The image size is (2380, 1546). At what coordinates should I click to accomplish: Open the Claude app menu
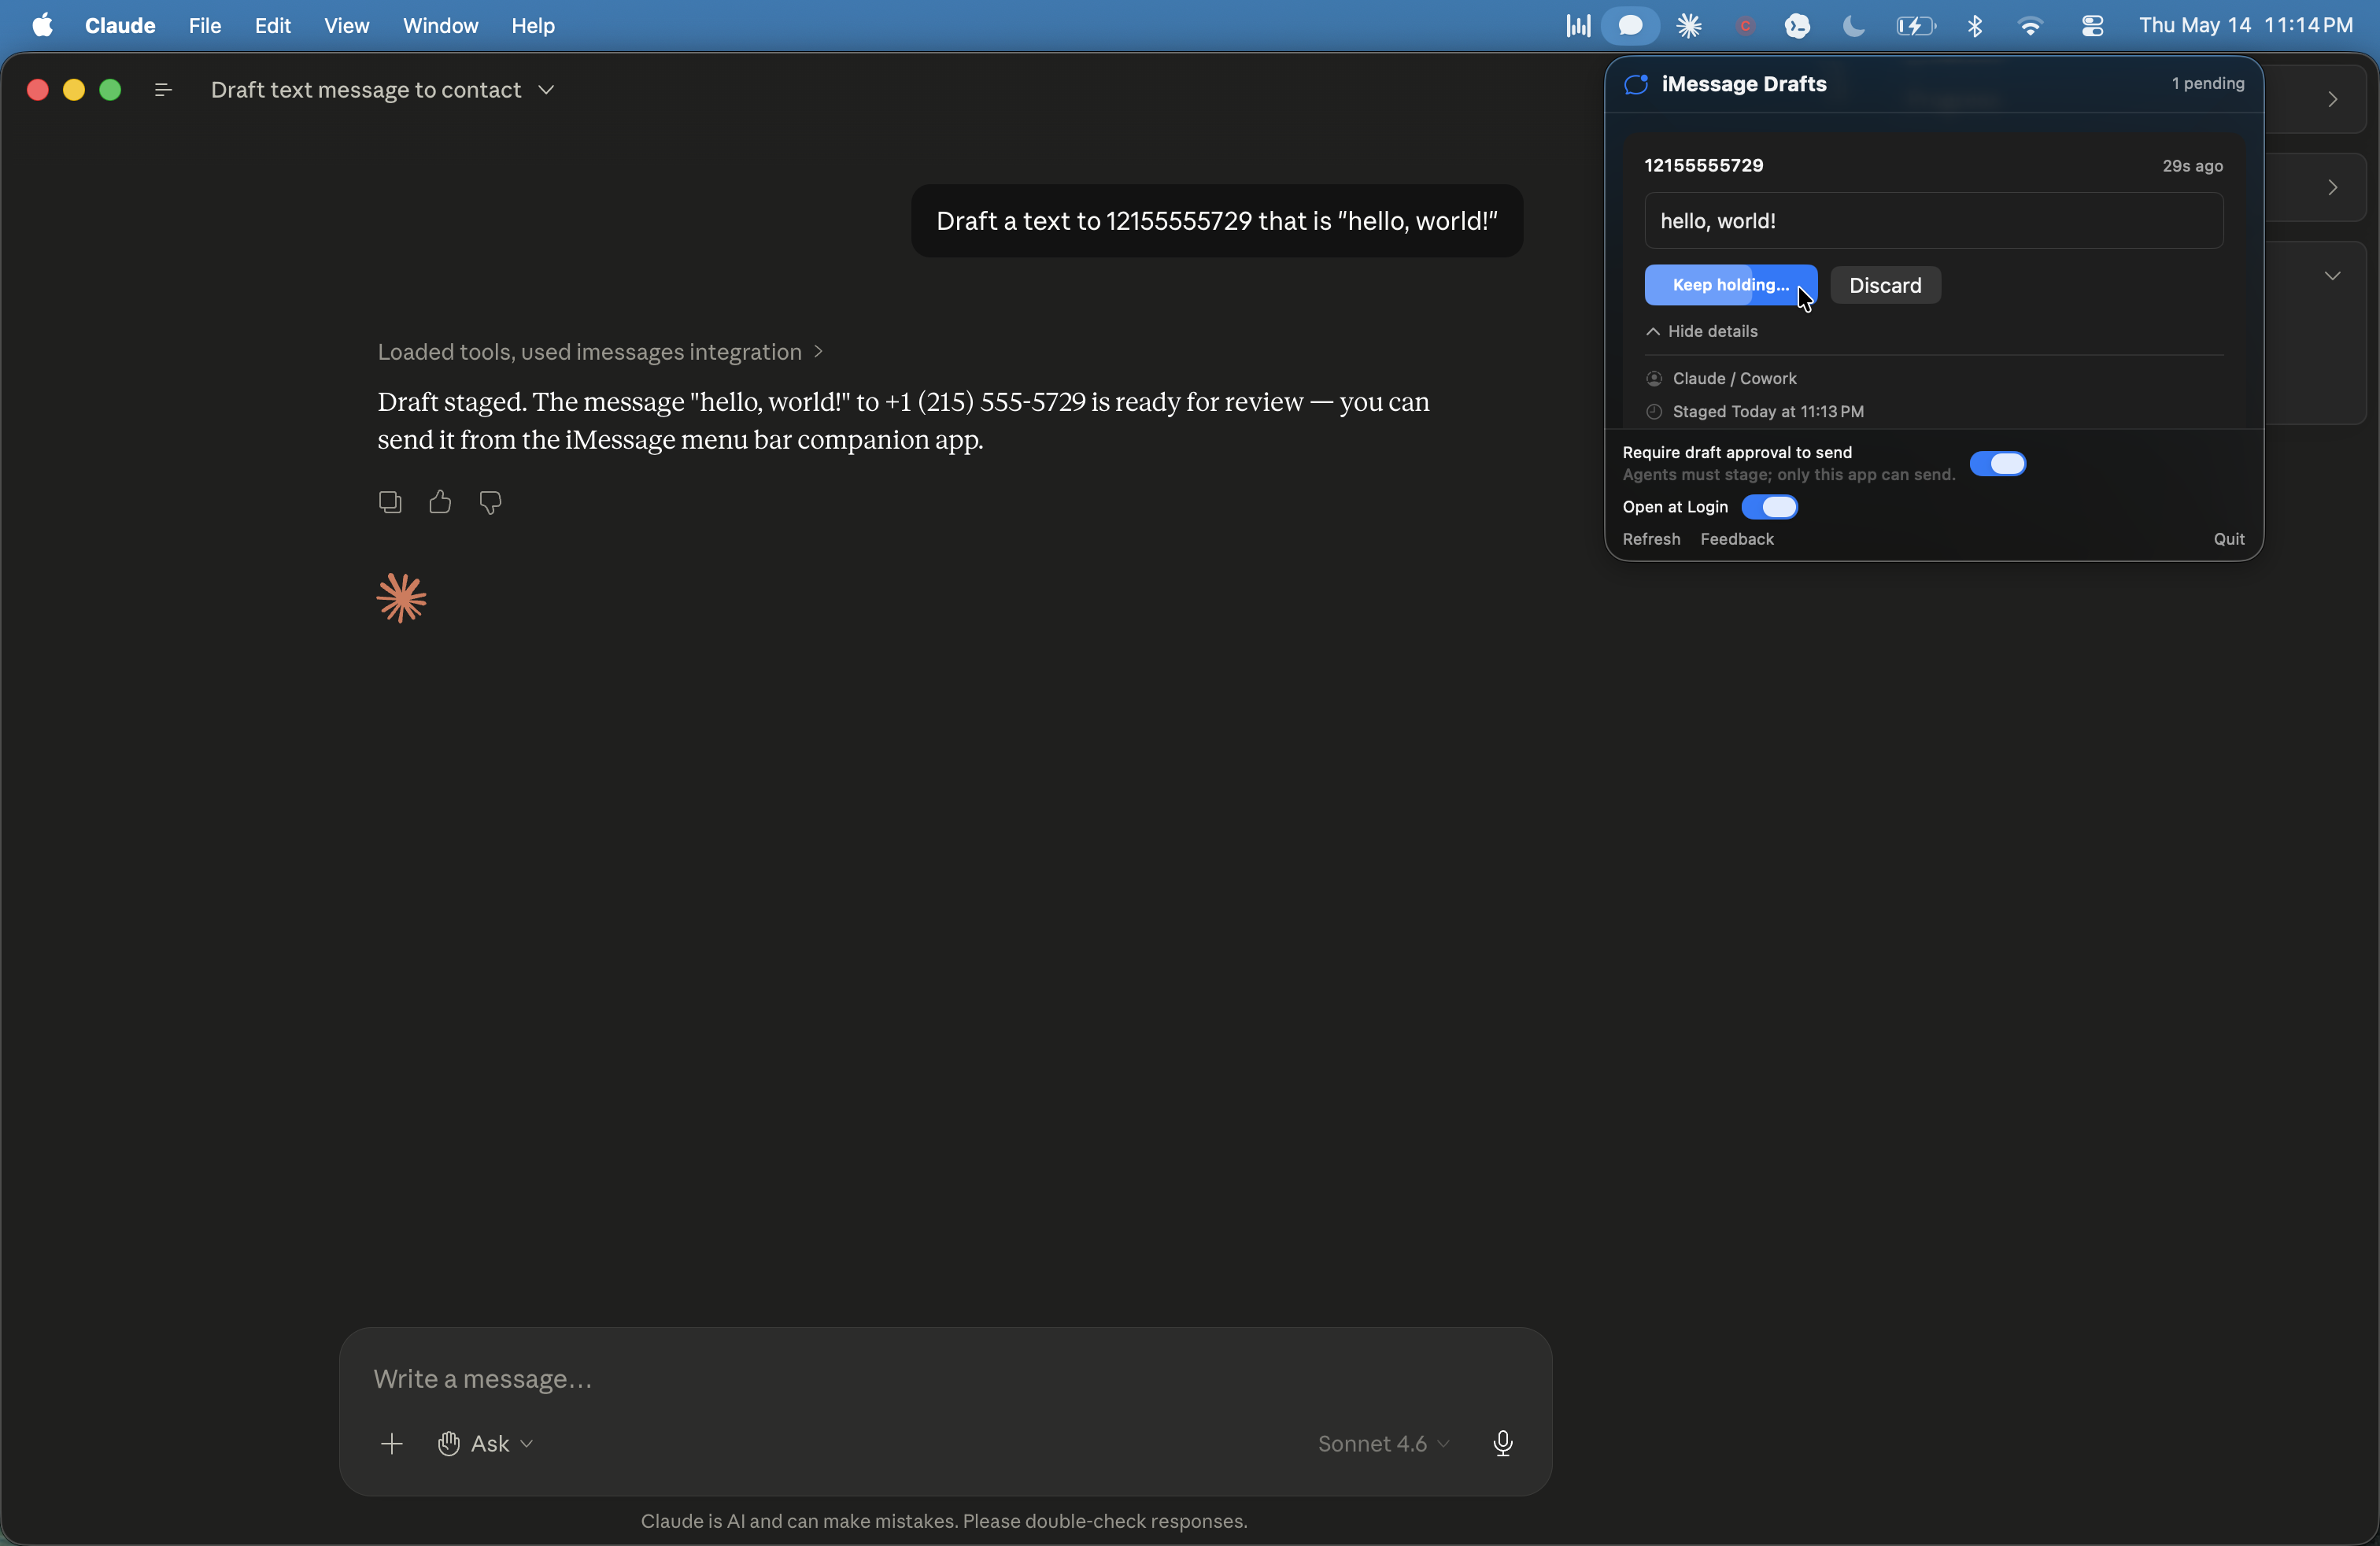click(x=120, y=25)
